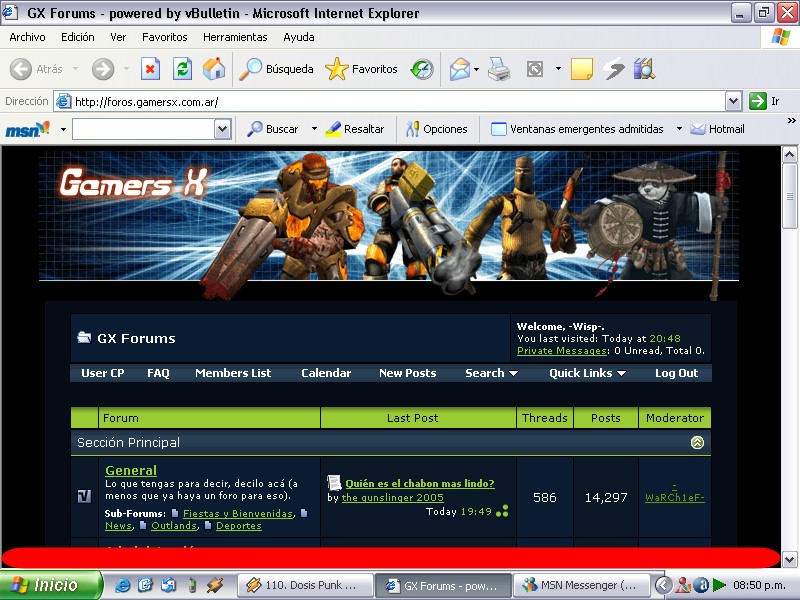Open Hotmail from the MSN toolbar
The image size is (800, 600).
pyautogui.click(x=717, y=129)
